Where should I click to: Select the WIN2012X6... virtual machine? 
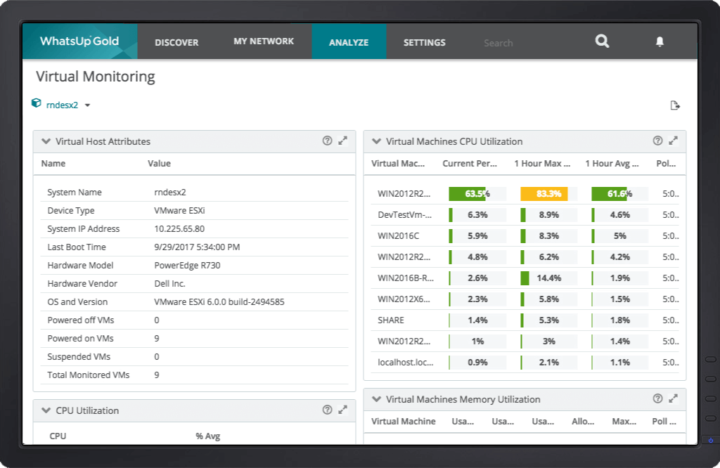(x=404, y=299)
